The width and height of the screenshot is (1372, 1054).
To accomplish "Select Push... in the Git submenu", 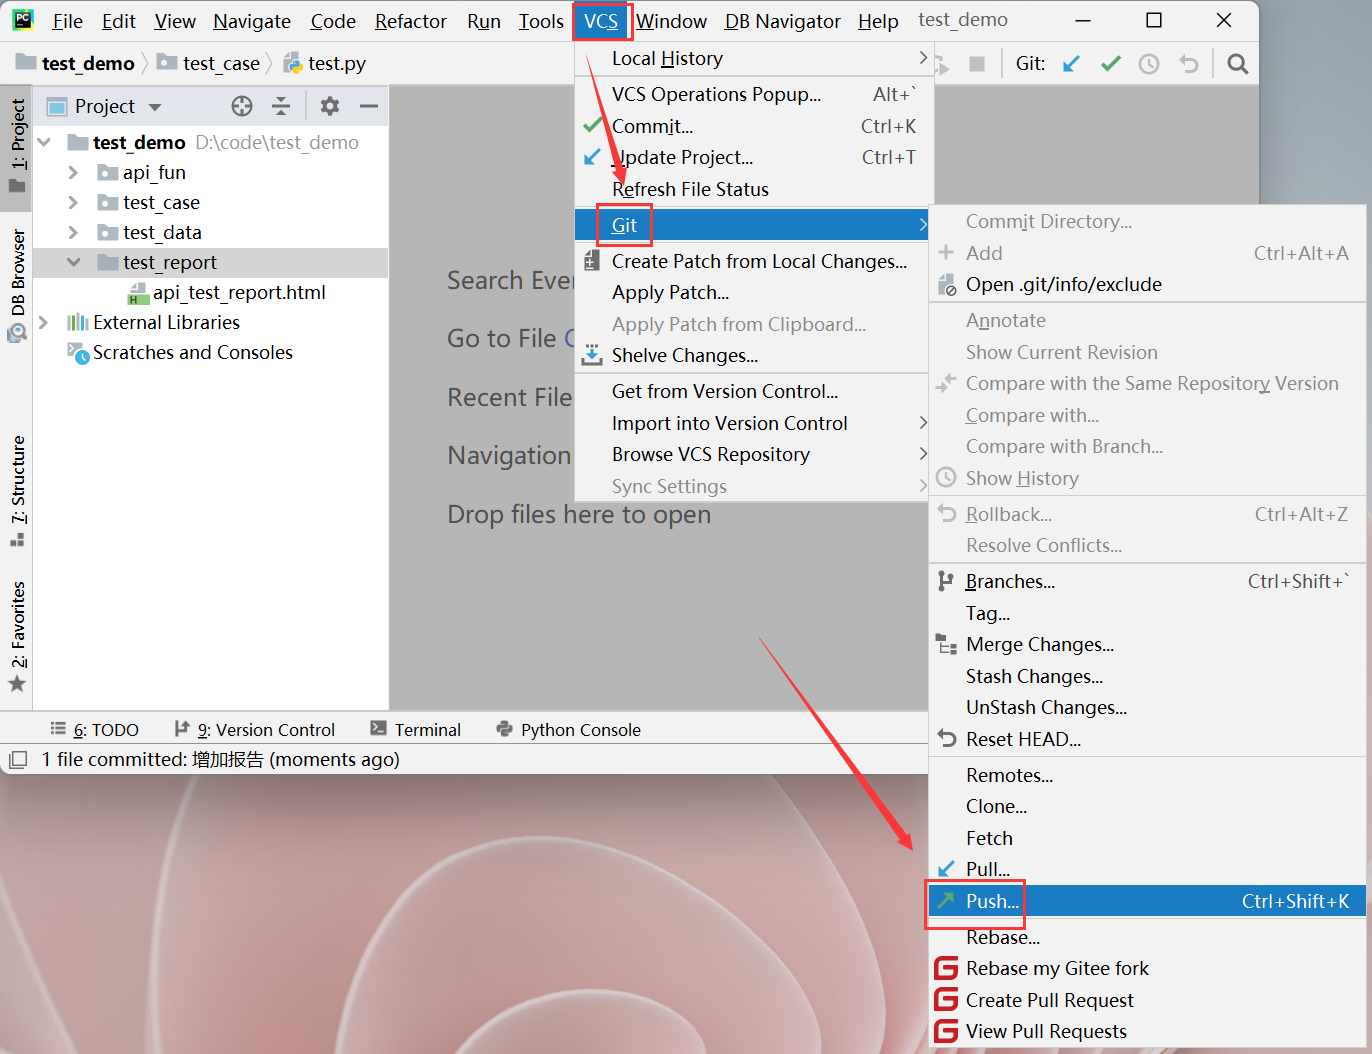I will [992, 901].
